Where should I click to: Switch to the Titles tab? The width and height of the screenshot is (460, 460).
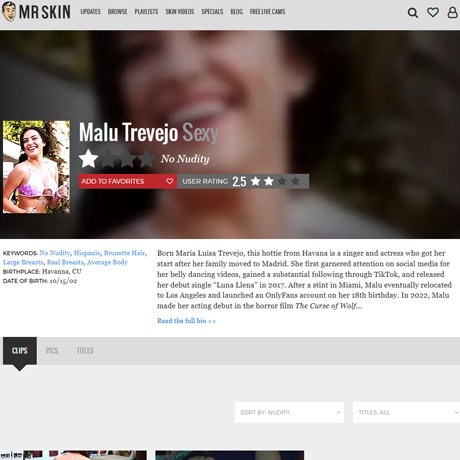click(x=85, y=351)
